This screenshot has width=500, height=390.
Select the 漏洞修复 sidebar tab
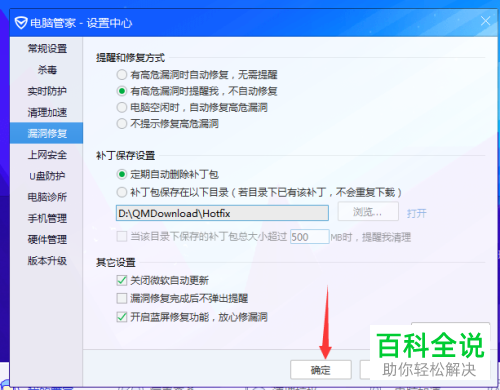[47, 133]
